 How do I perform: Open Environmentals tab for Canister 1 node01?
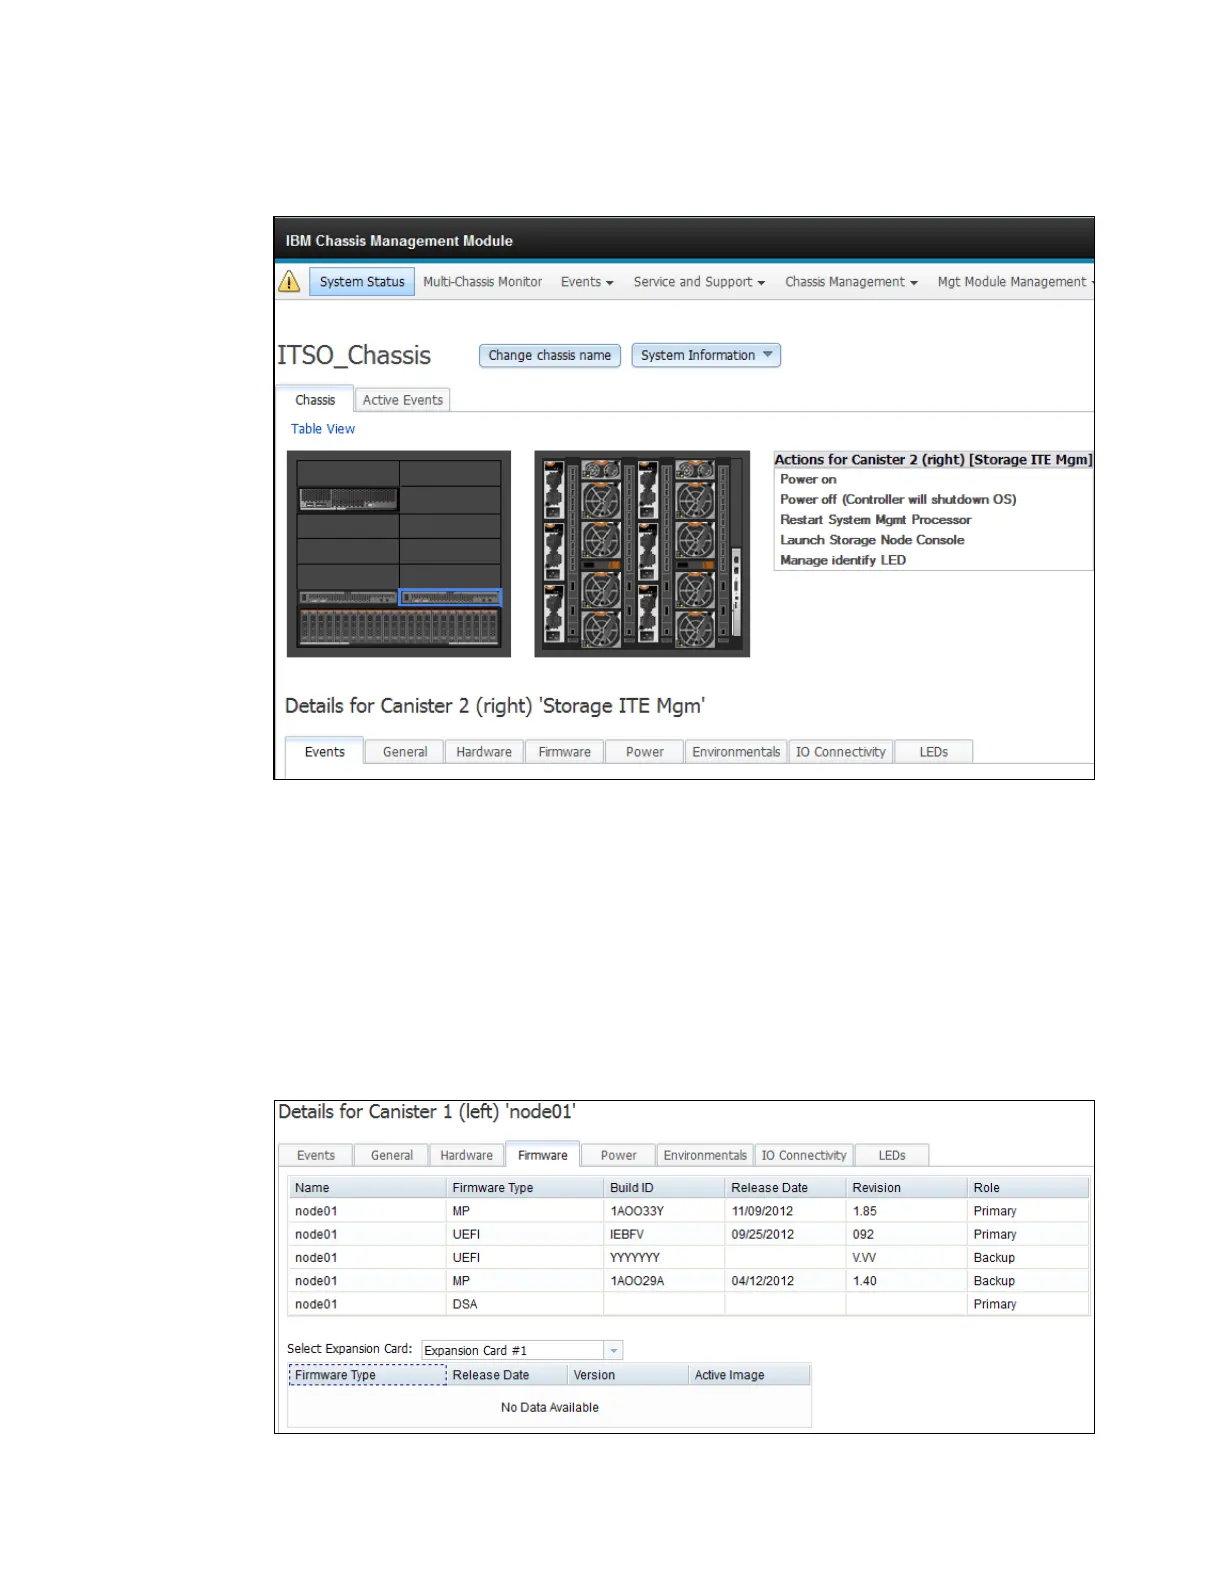705,1155
